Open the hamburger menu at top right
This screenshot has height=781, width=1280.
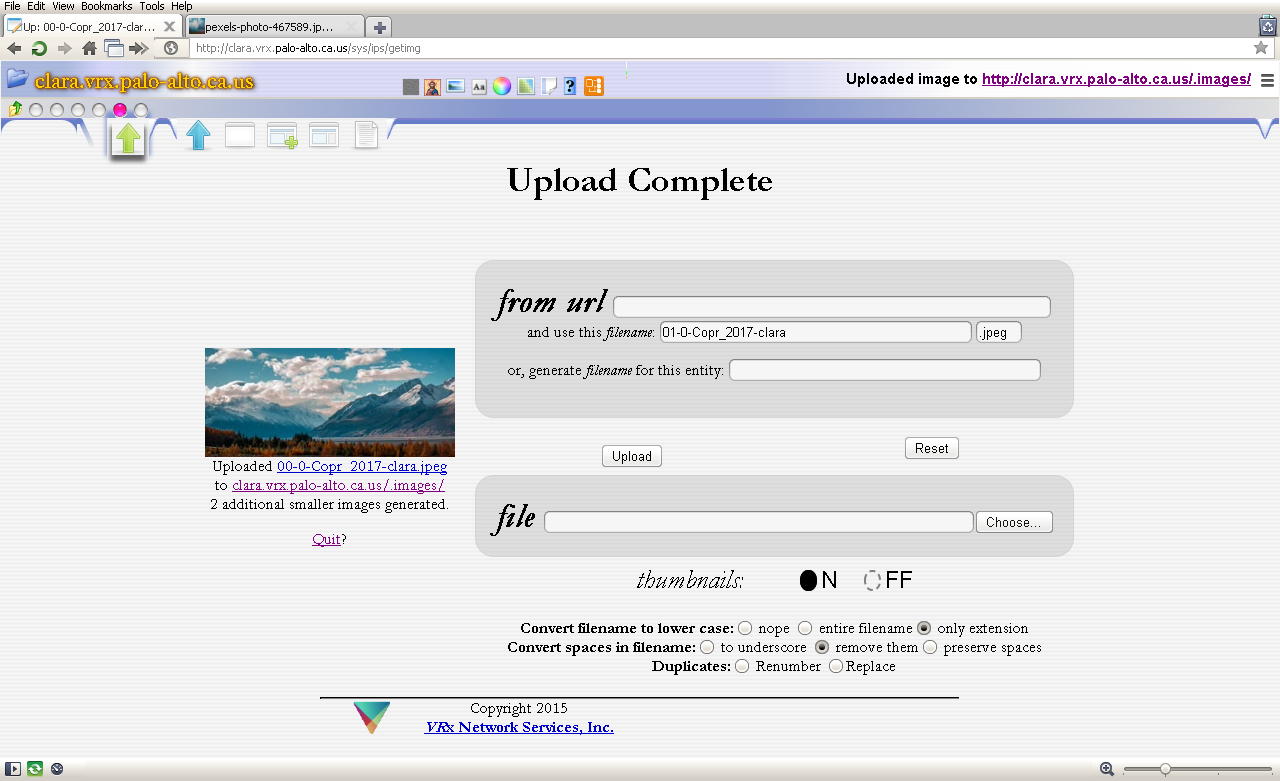point(1267,80)
